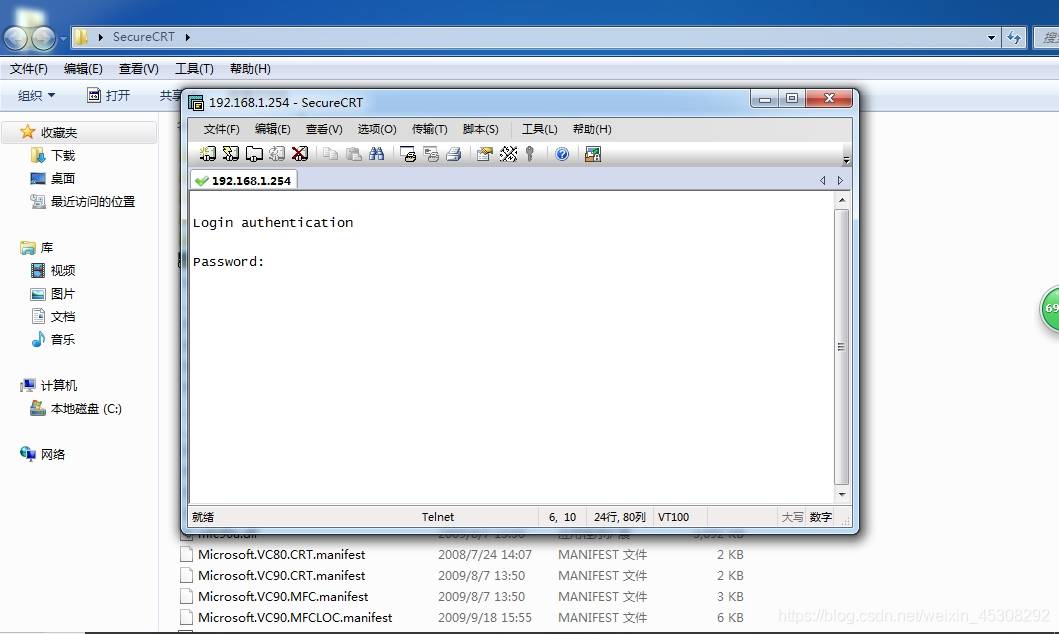Expand the toolbar overflow chevron

tap(846, 159)
